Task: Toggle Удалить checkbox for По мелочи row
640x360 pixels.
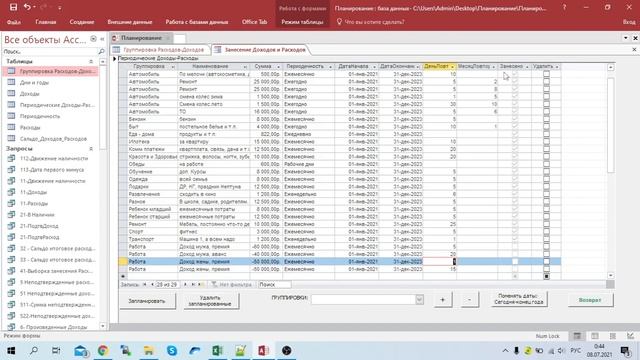Action: pyautogui.click(x=547, y=74)
